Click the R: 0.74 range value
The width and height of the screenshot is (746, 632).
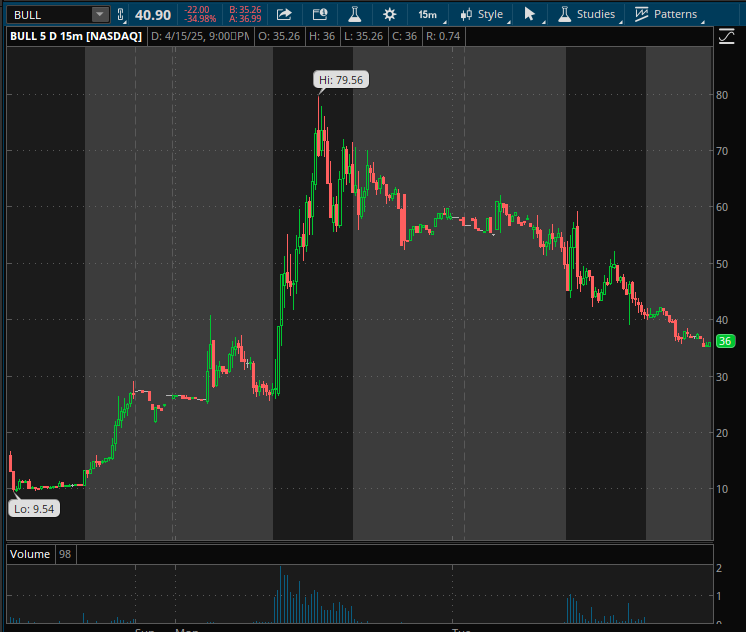[x=443, y=36]
